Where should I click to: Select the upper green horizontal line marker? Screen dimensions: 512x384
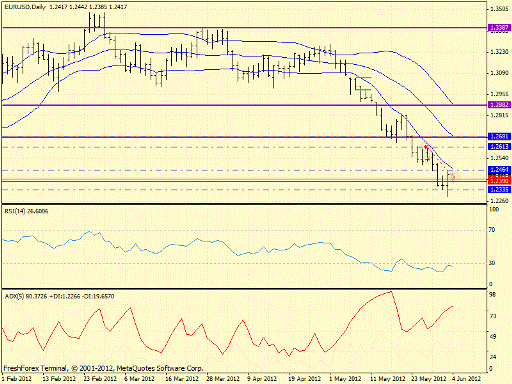[x=363, y=77]
